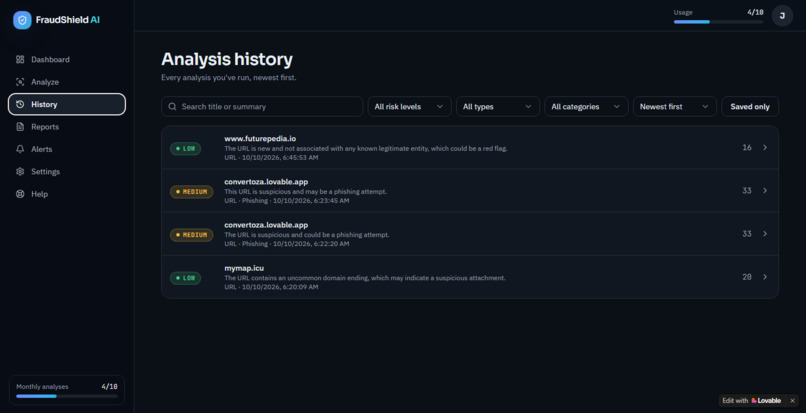Click timestamp 10/10/2026, 6:20:09 AM
Screen dimensions: 806x413
point(280,287)
